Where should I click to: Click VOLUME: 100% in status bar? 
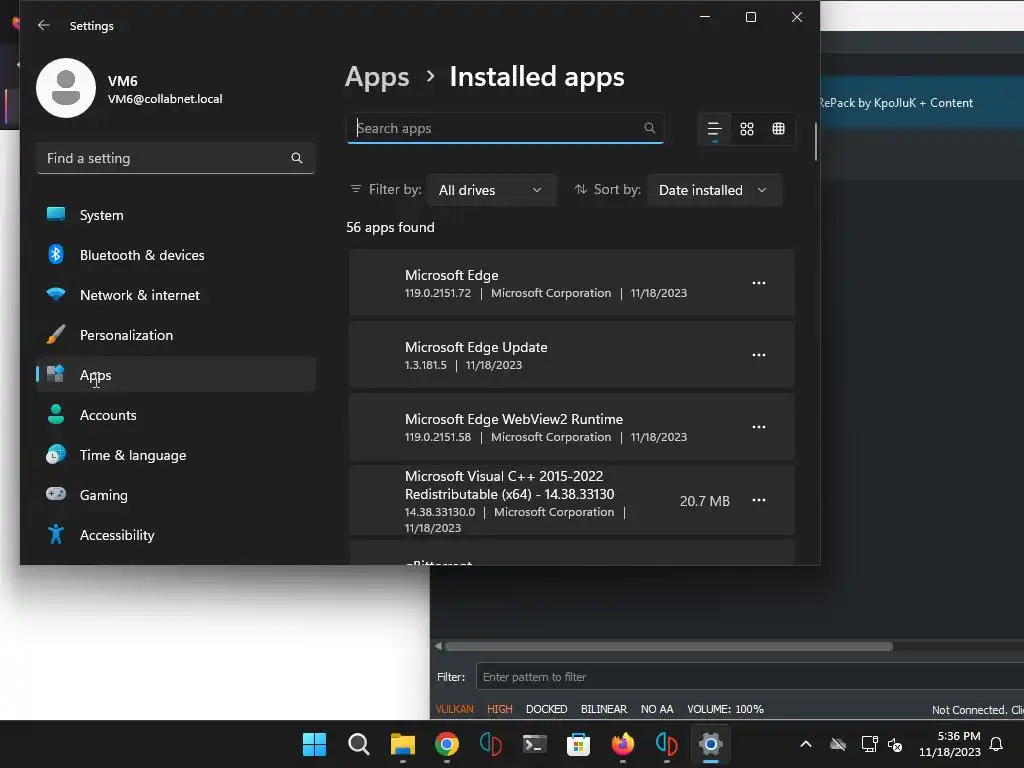725,709
